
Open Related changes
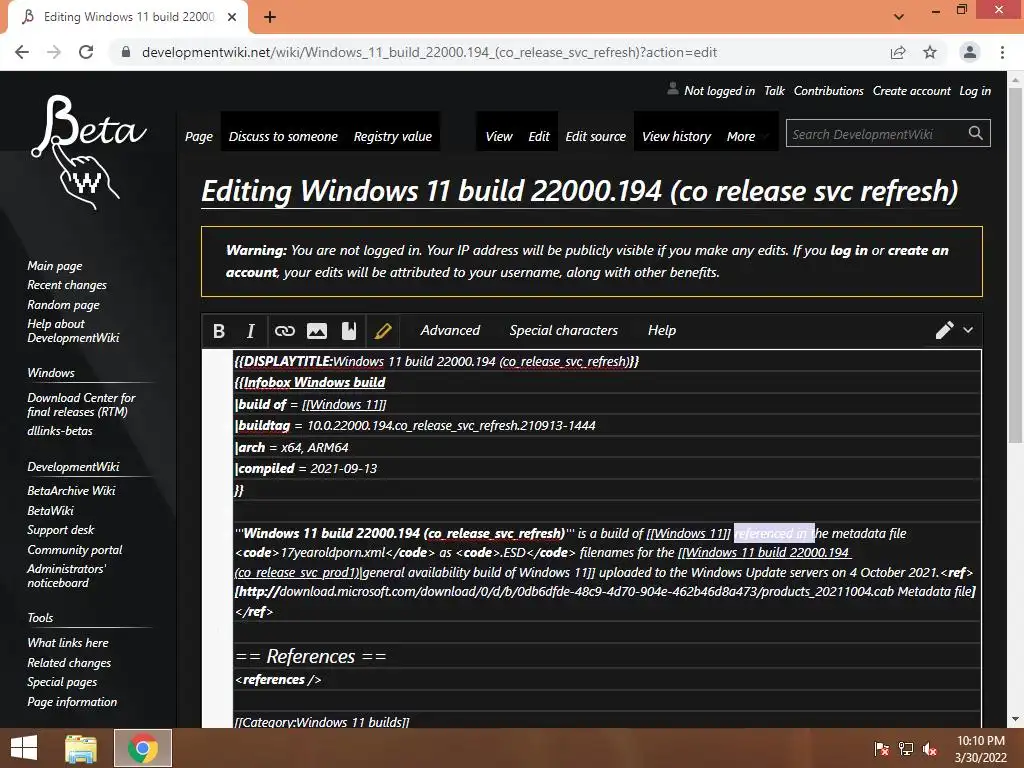point(69,662)
